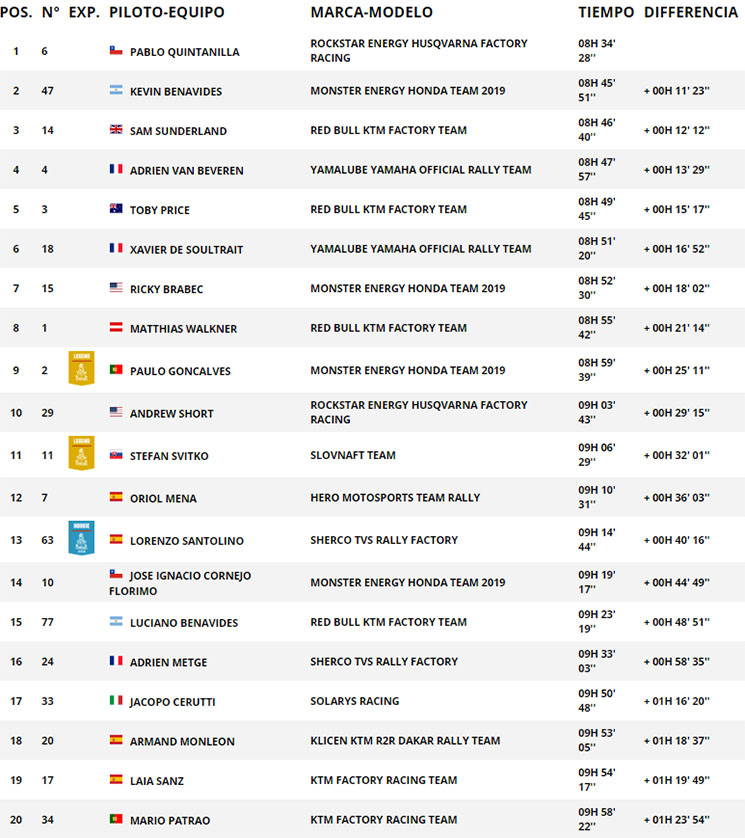745x838 pixels.
Task: Select rider name ANDREW SHORT
Action: 172,414
